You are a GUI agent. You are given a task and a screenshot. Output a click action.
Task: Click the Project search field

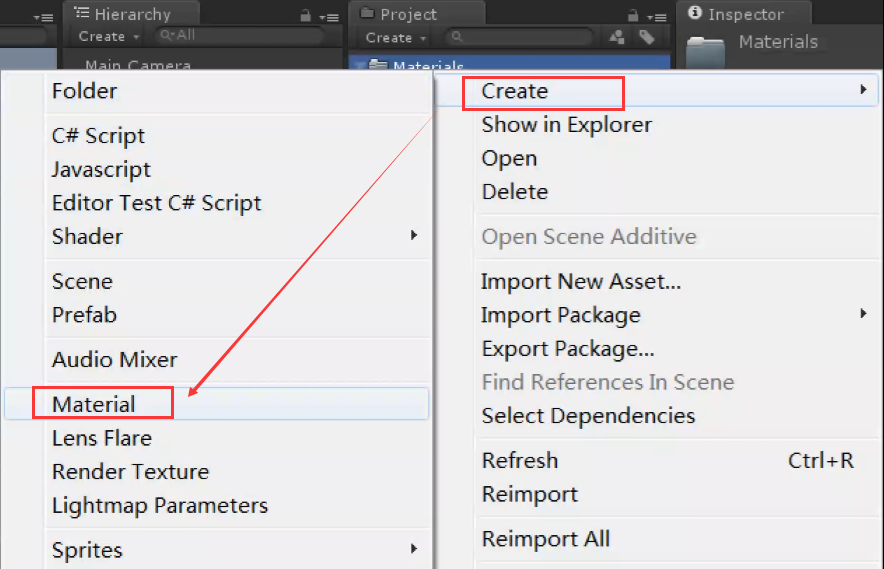[519, 37]
